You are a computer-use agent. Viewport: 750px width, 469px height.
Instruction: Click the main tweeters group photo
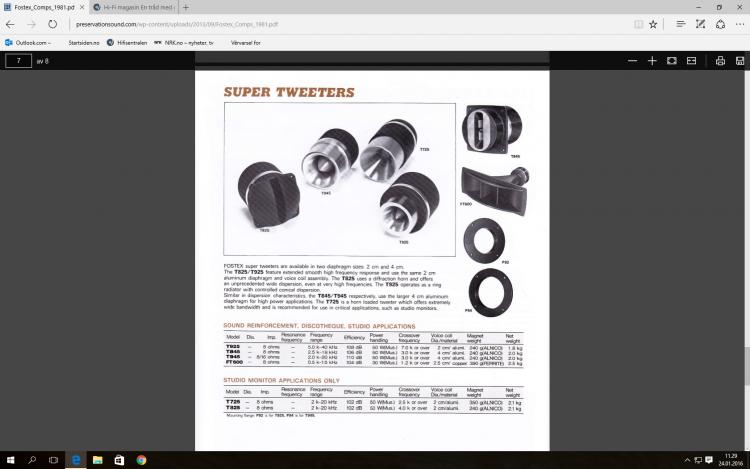pyautogui.click(x=340, y=179)
